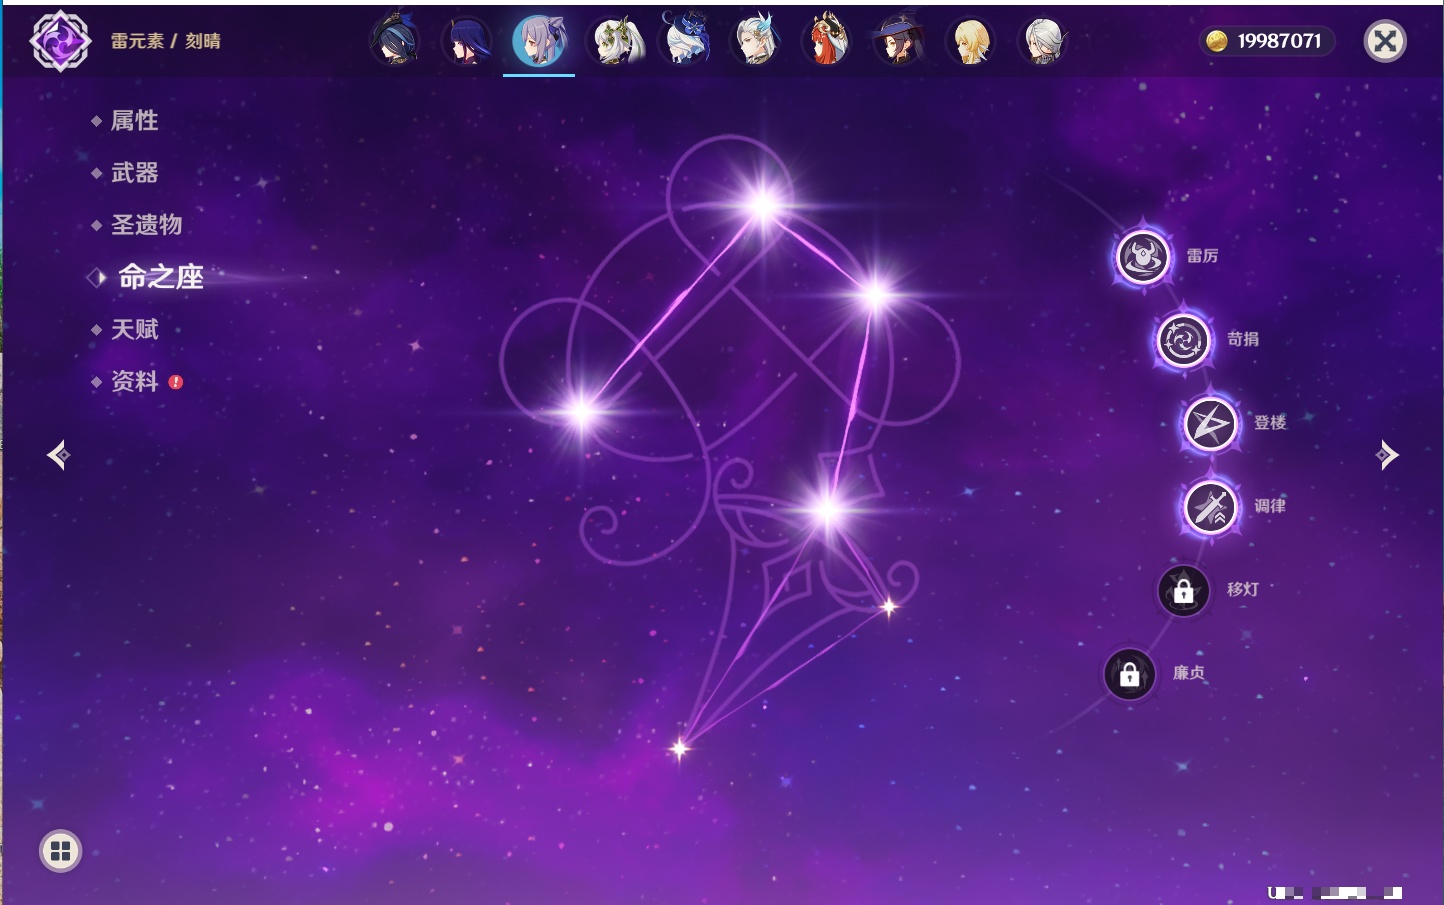Close the character screen with X
The image size is (1444, 905).
(x=1385, y=41)
